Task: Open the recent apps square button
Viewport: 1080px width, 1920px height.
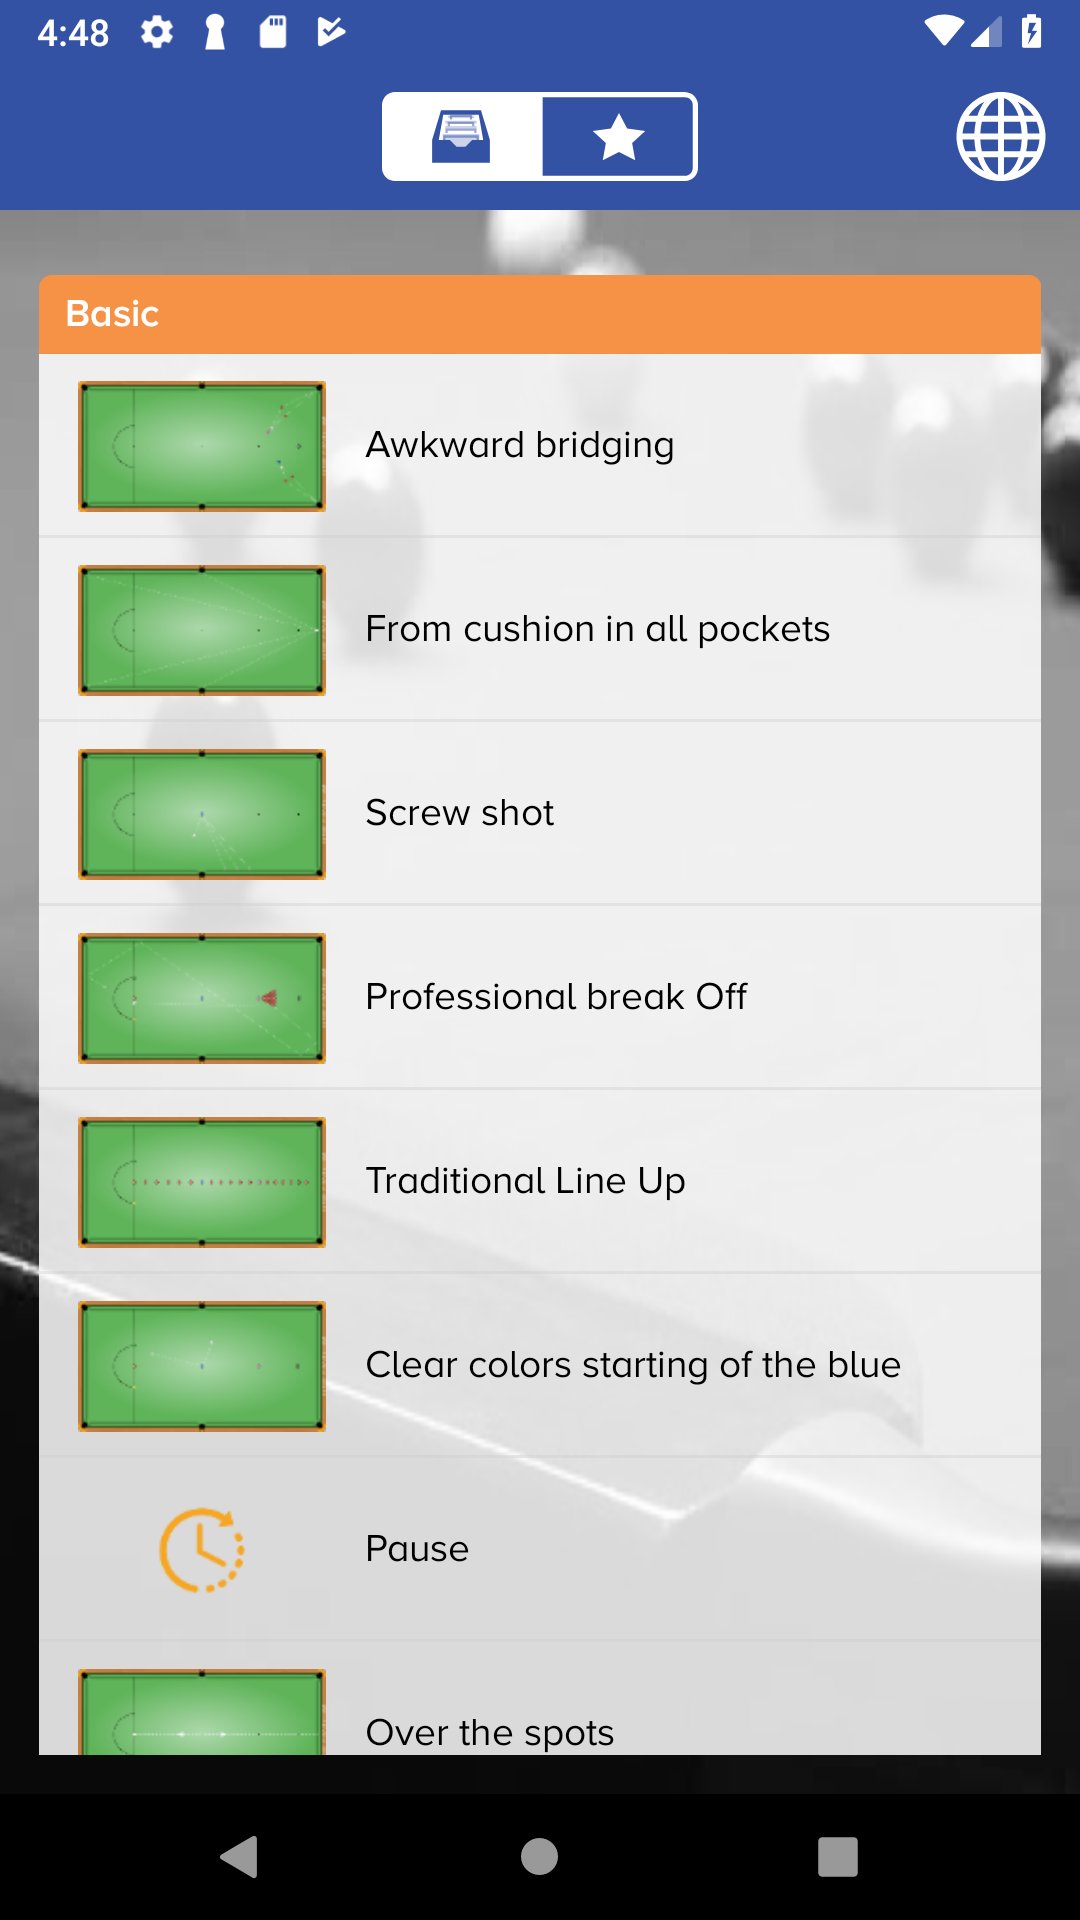Action: (837, 1857)
